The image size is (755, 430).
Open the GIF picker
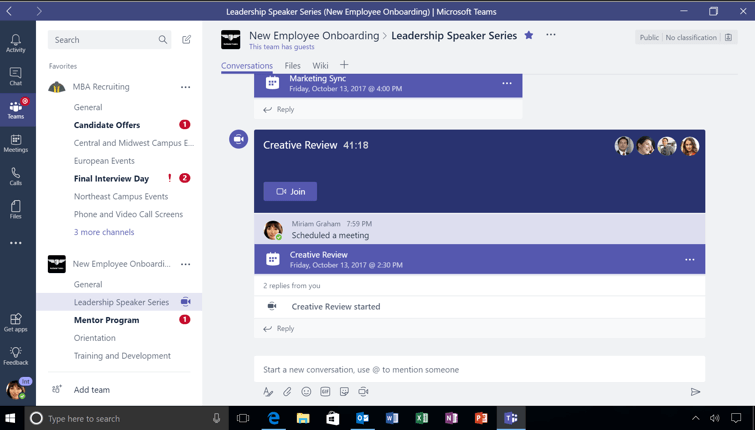point(325,392)
